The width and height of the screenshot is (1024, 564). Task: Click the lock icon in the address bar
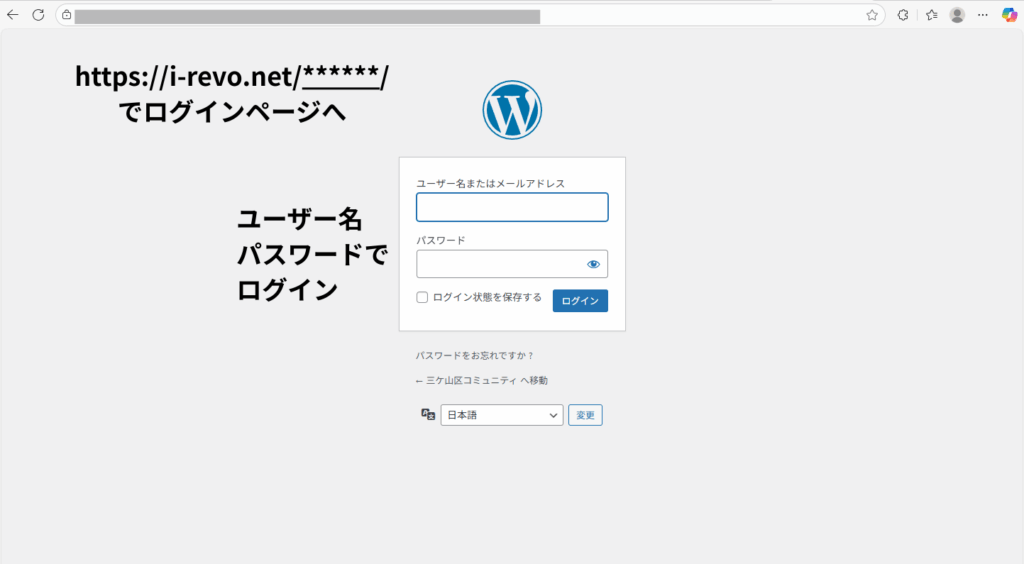click(x=67, y=15)
